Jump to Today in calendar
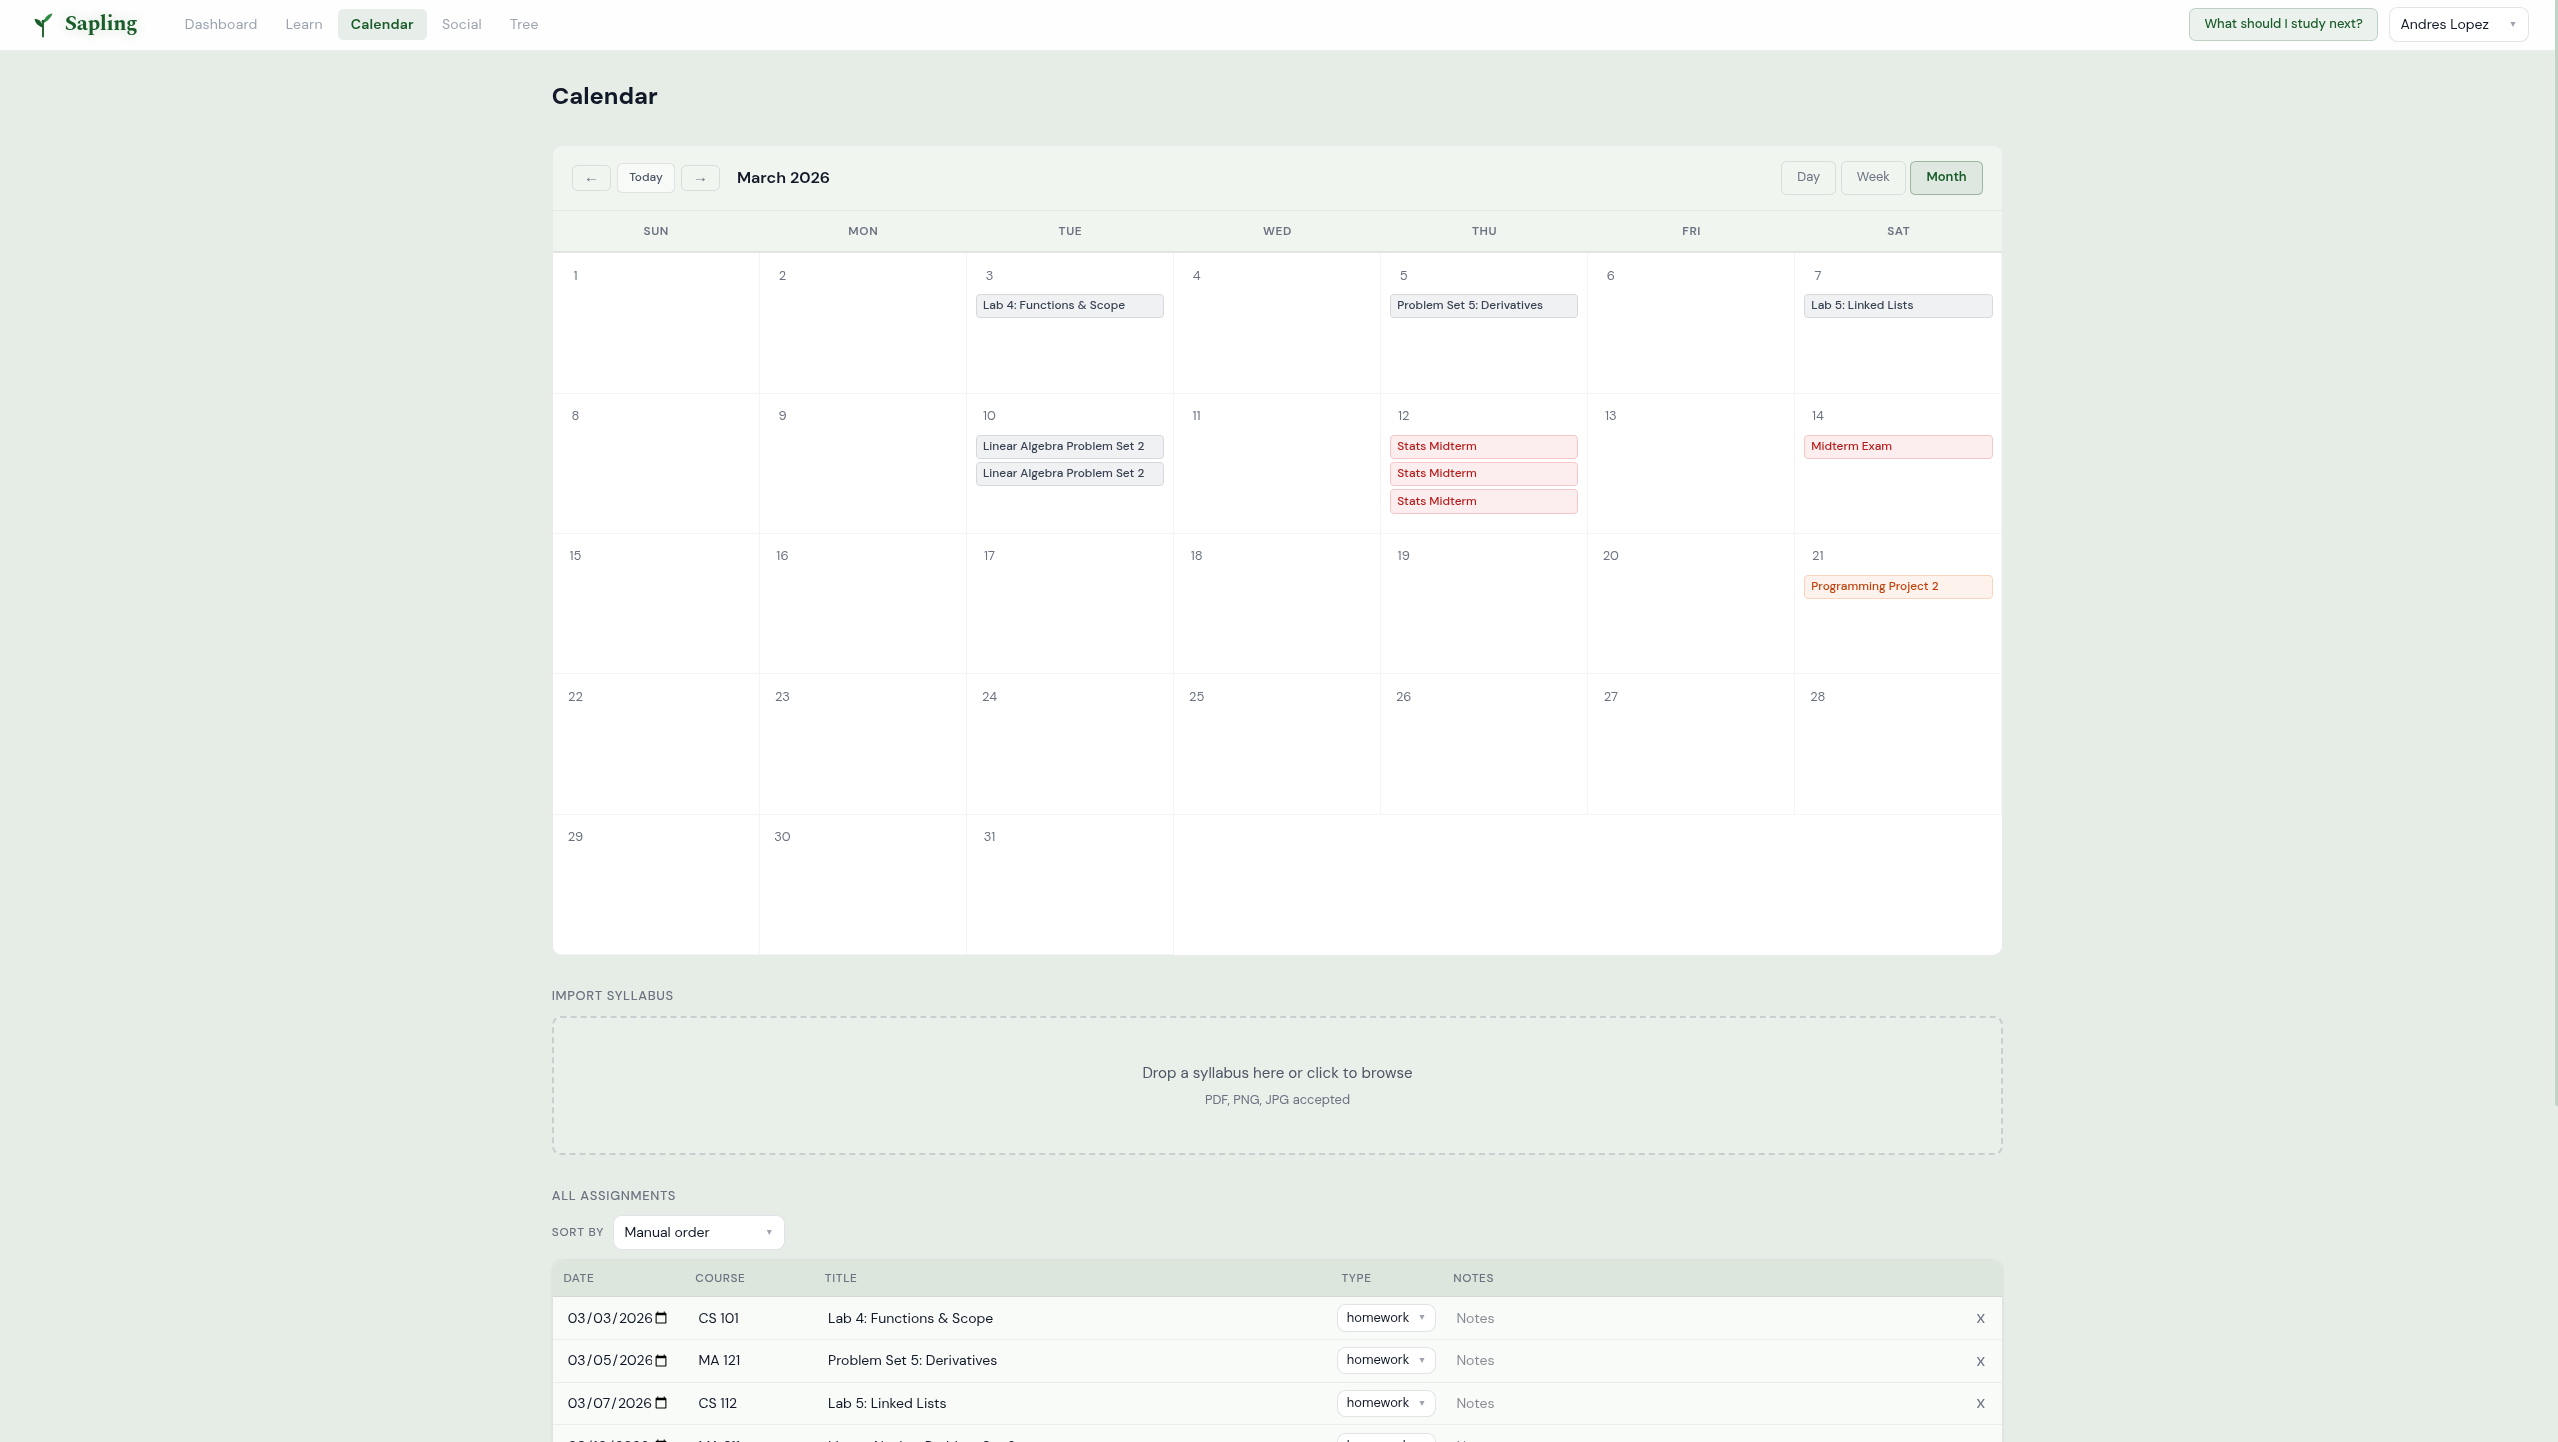 coord(645,177)
